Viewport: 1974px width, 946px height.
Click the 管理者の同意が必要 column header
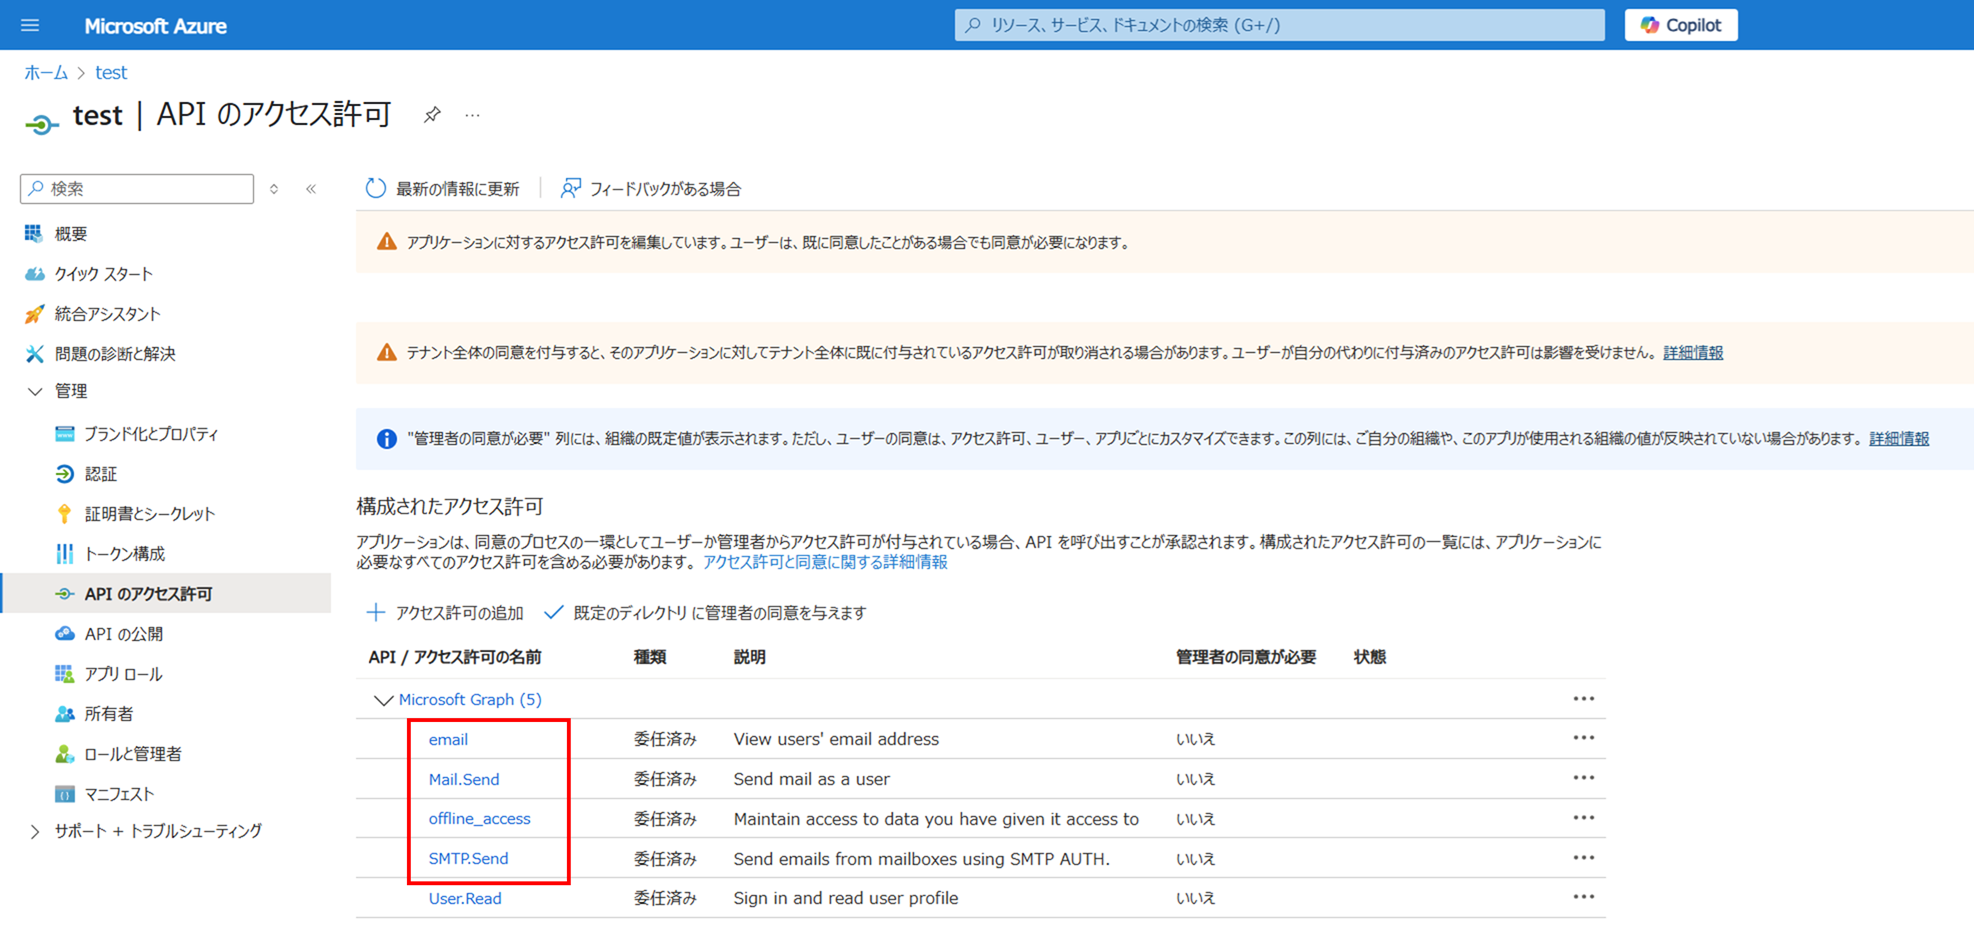click(x=1246, y=657)
